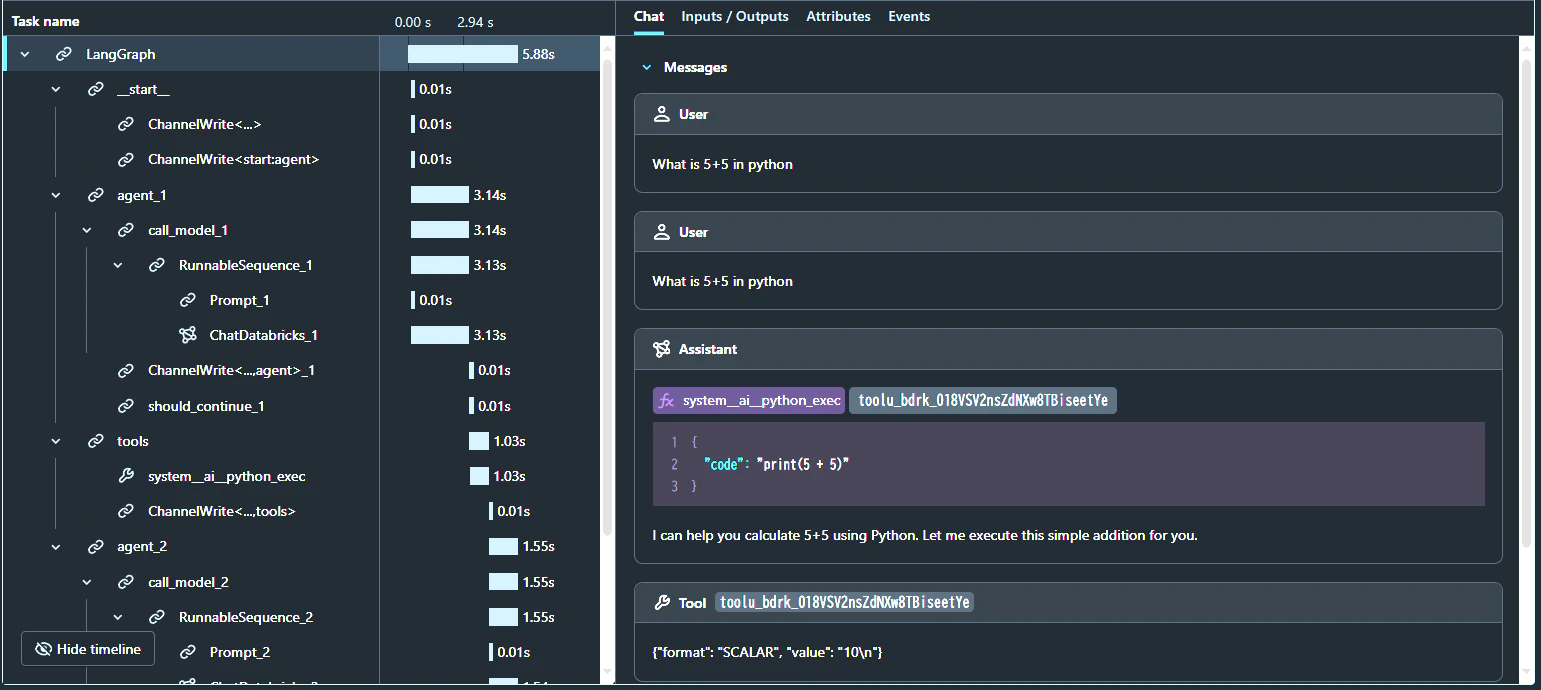
Task: Click the model icon beside ChatDatabricks_1
Action: [x=188, y=335]
